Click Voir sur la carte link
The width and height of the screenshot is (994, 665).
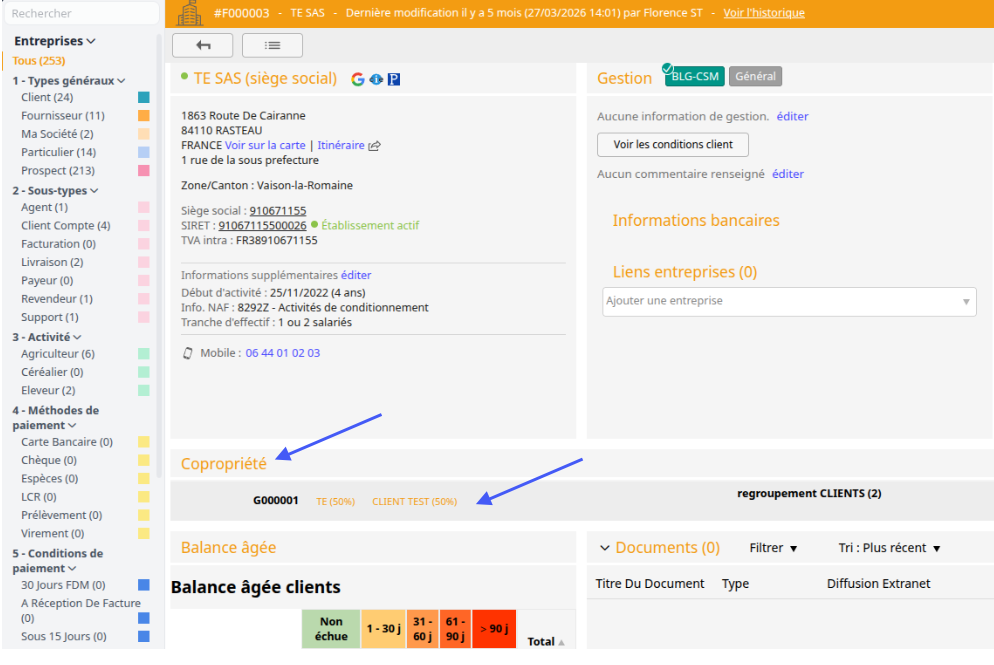265,145
